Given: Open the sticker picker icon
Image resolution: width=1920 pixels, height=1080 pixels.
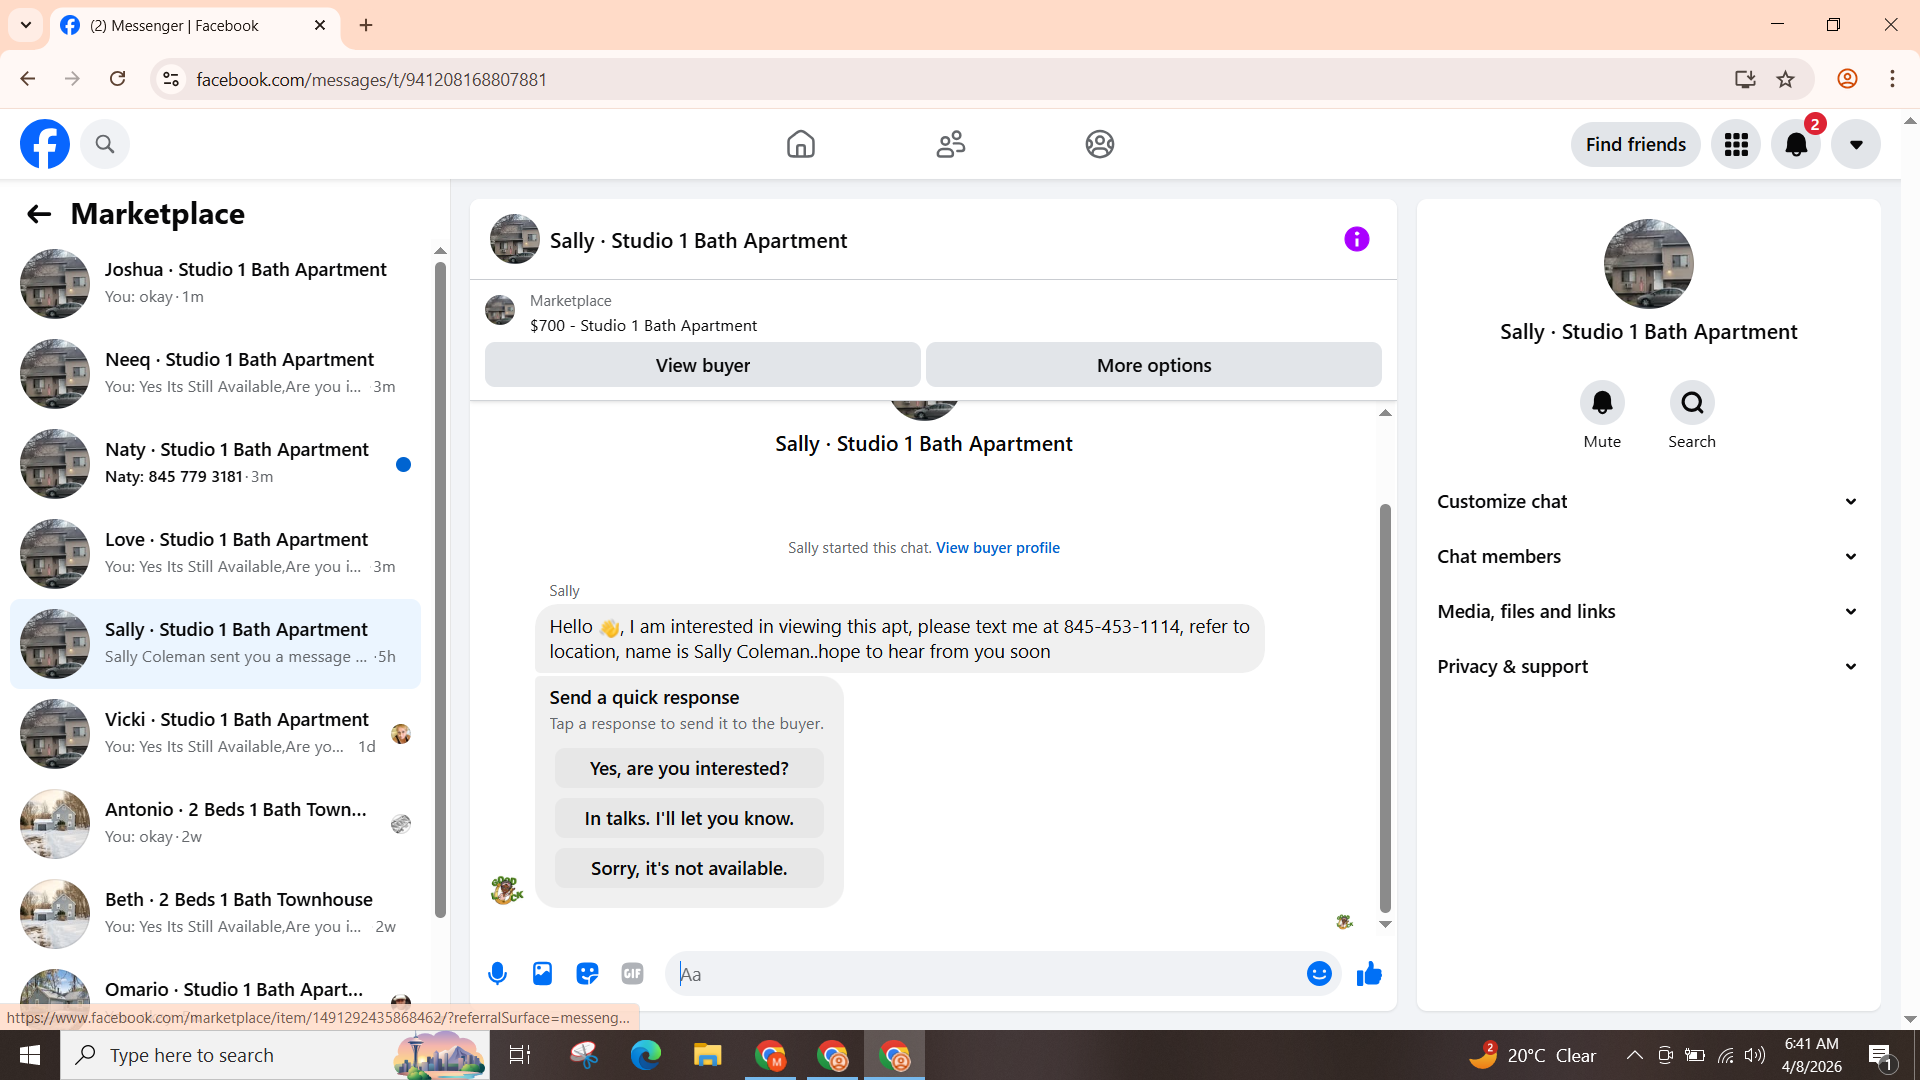Looking at the screenshot, I should pyautogui.click(x=587, y=973).
